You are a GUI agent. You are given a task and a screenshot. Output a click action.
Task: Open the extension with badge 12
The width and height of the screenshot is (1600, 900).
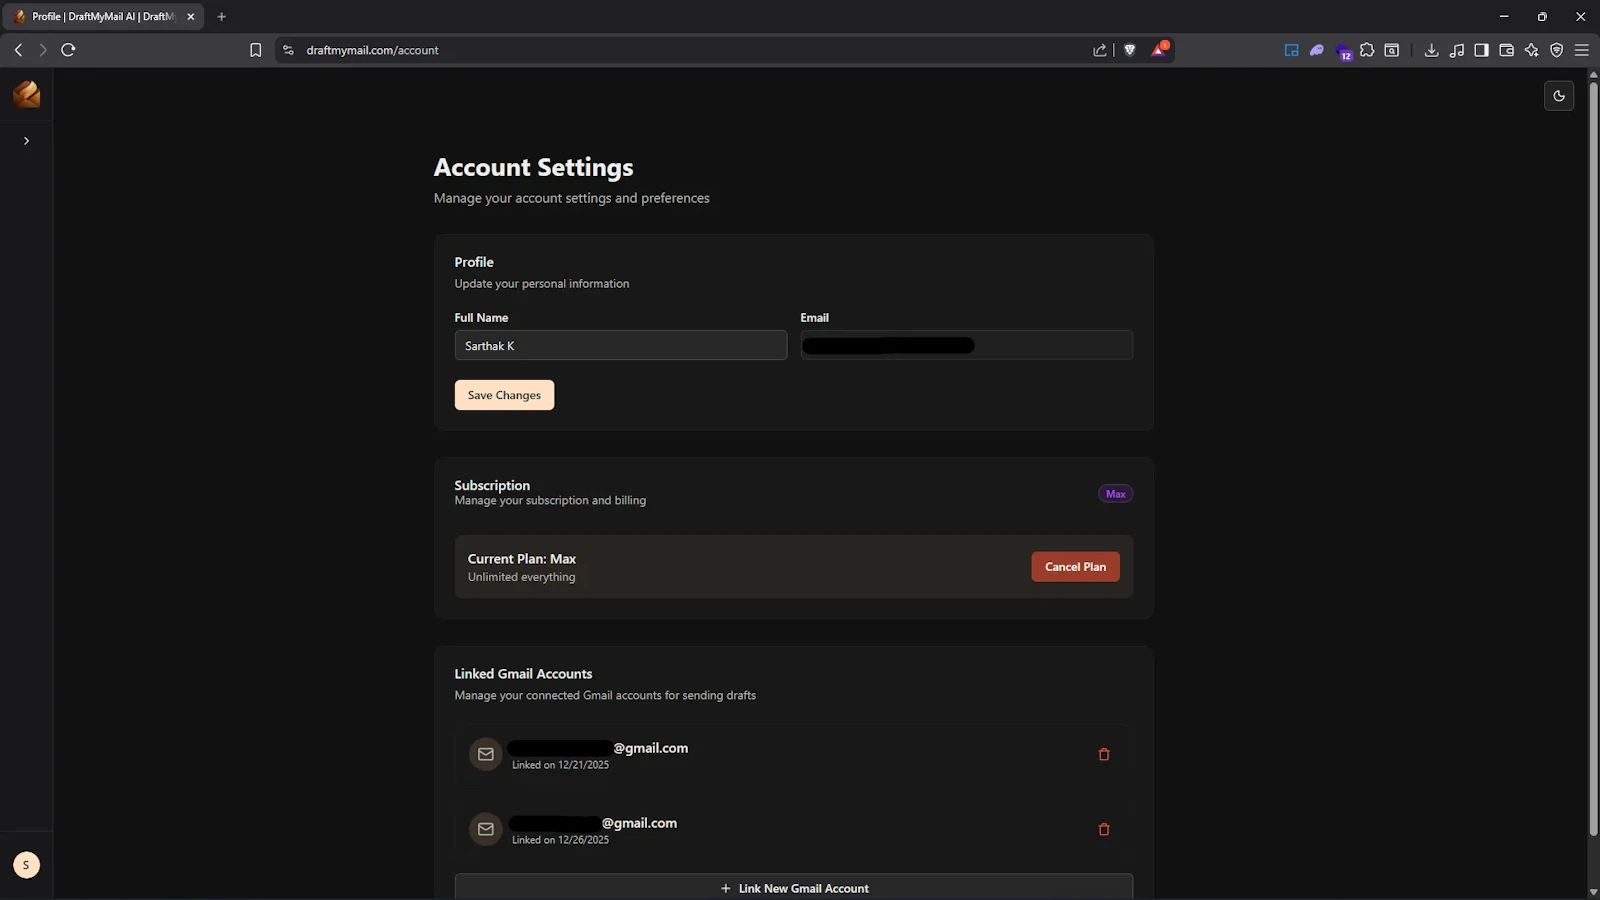[1344, 52]
